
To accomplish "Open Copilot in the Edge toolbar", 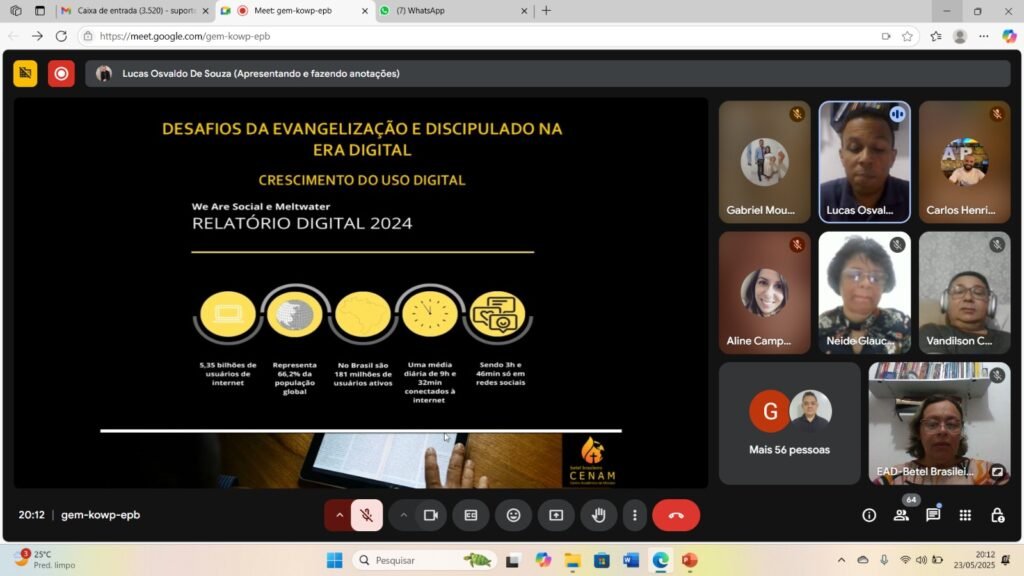I will click(1009, 37).
